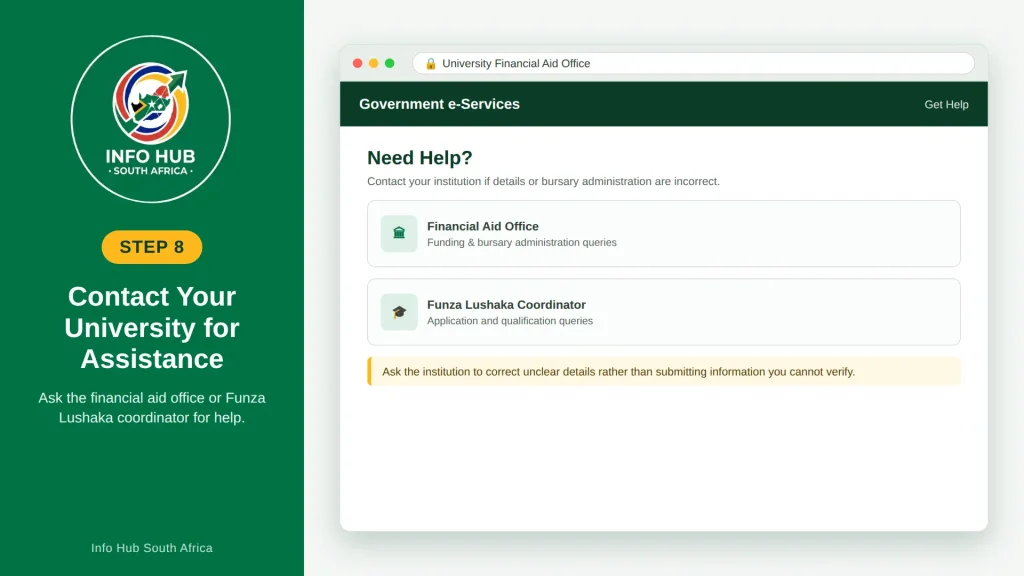Click the 'Need Help?' heading
The width and height of the screenshot is (1024, 576).
coord(419,157)
